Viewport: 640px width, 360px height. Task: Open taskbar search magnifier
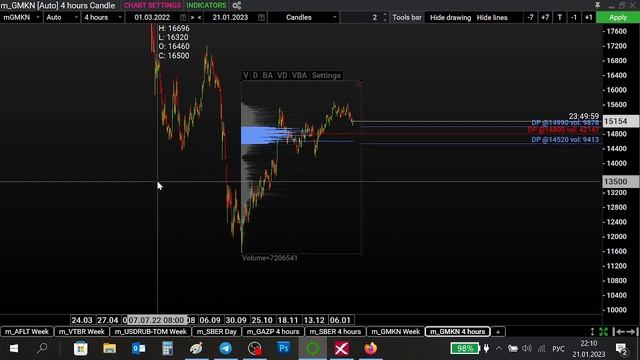click(x=42, y=348)
